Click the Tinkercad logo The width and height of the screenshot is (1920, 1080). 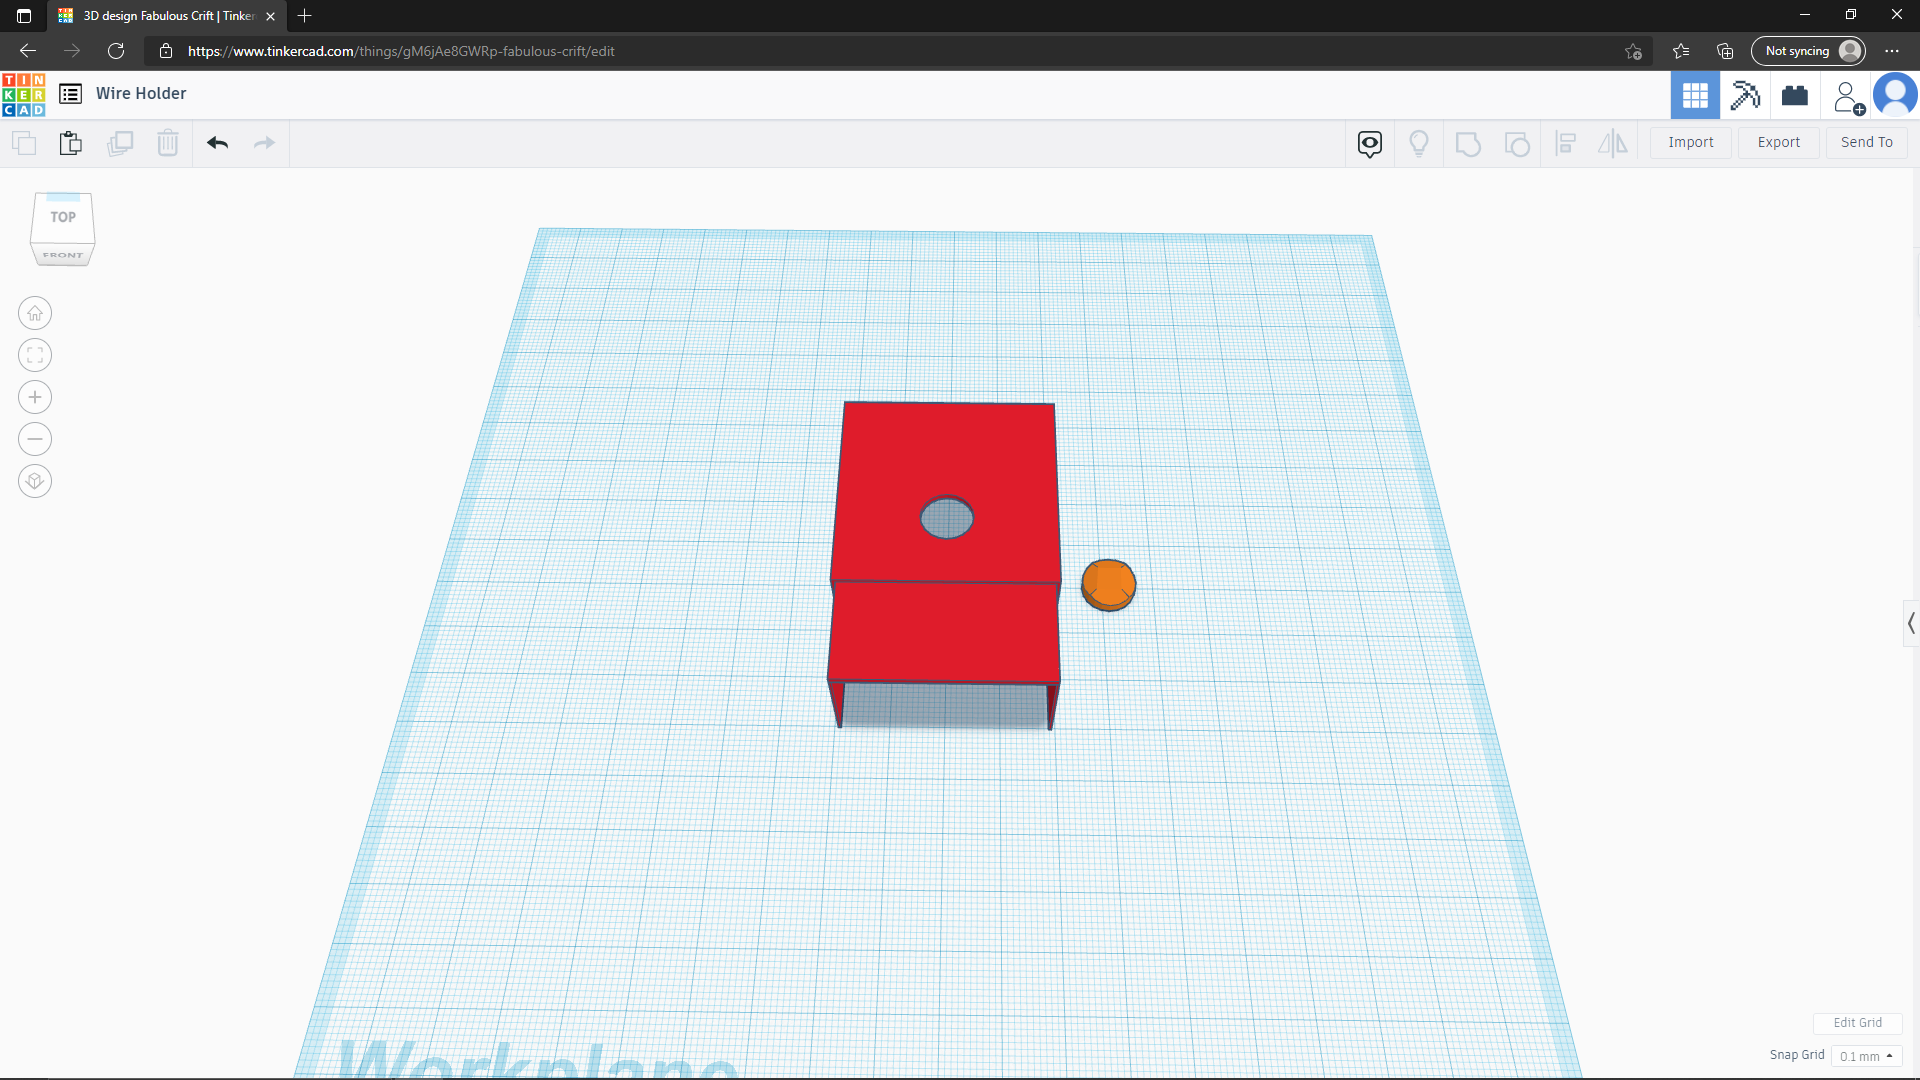tap(24, 94)
